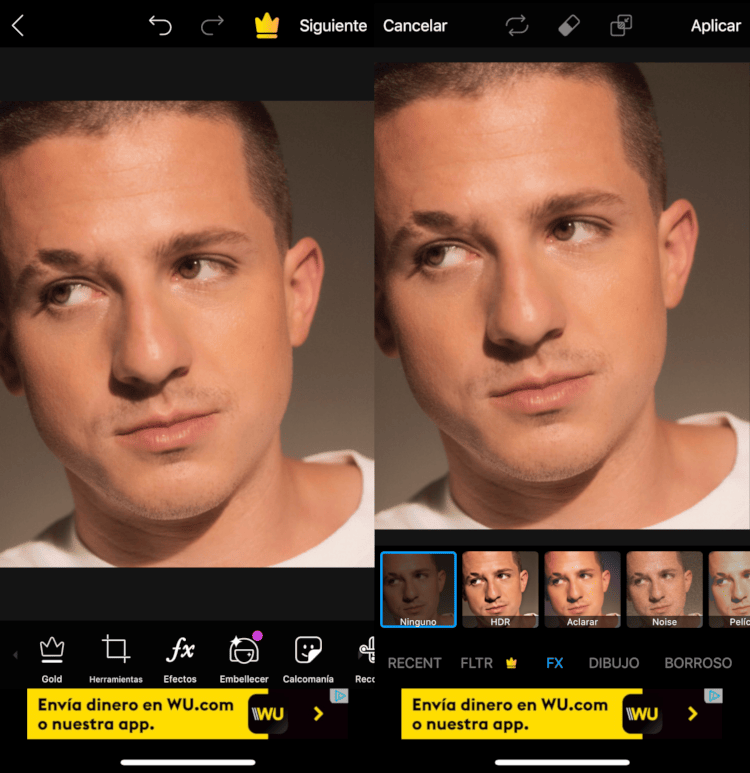Open the Efectos fx tool
The image size is (750, 773).
click(180, 658)
